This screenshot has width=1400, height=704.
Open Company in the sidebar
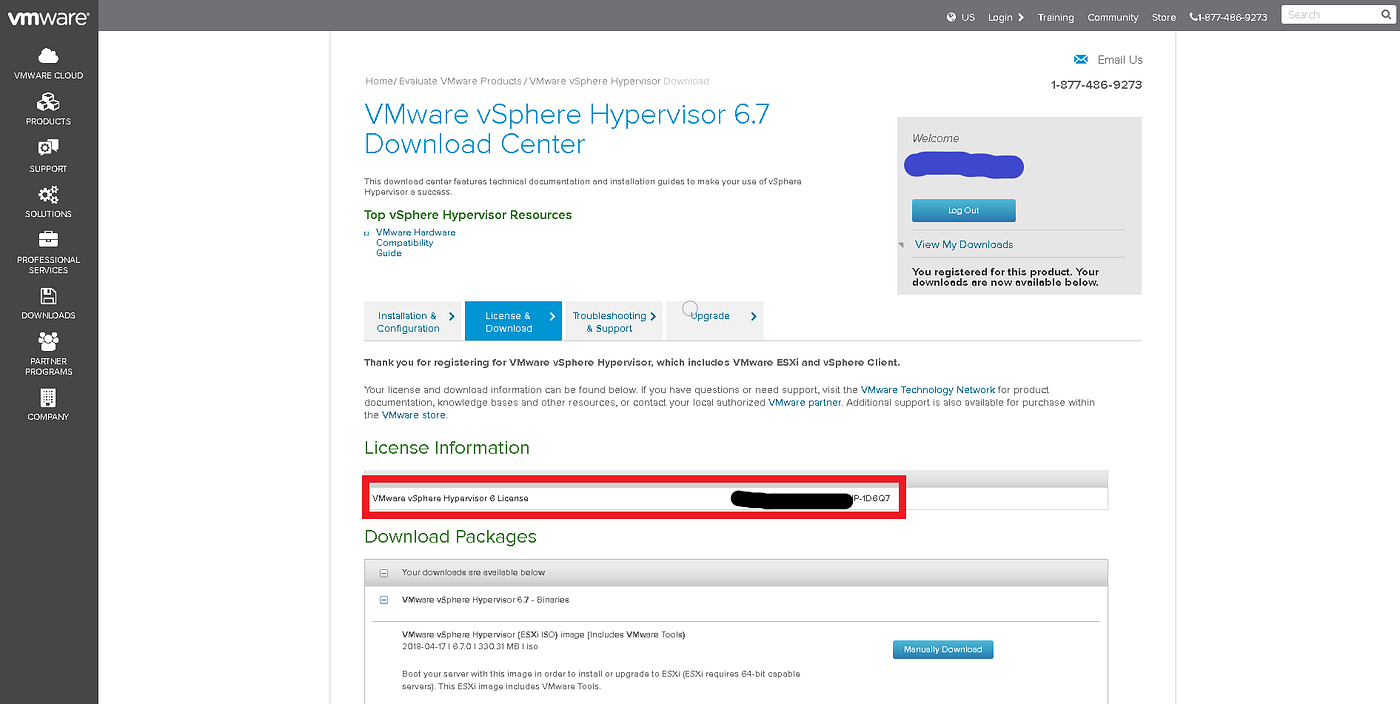point(48,405)
